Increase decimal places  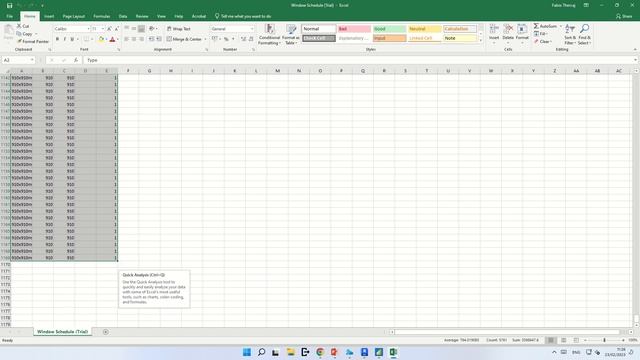pos(244,39)
